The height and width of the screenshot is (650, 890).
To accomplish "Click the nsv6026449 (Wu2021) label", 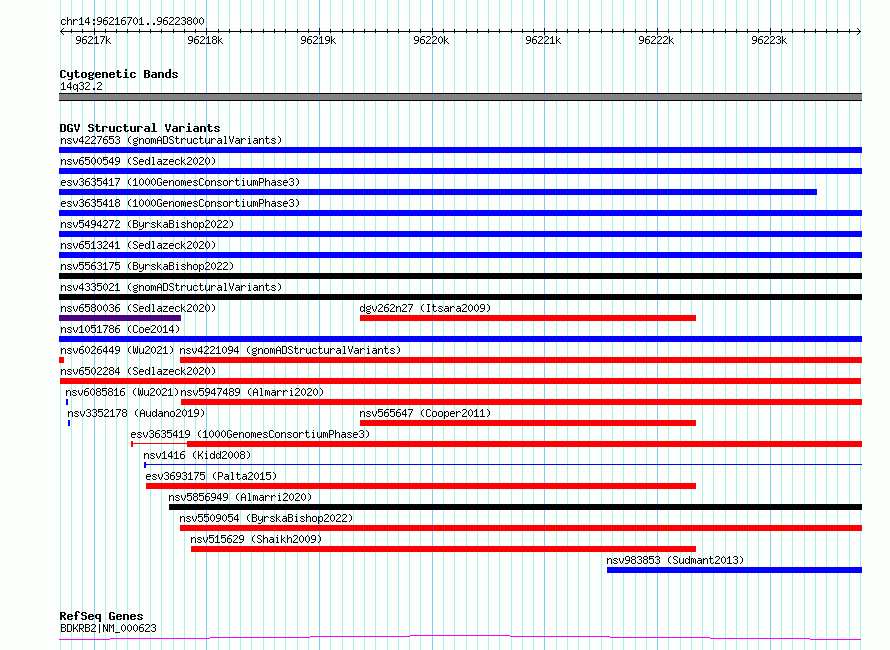I will coord(117,350).
